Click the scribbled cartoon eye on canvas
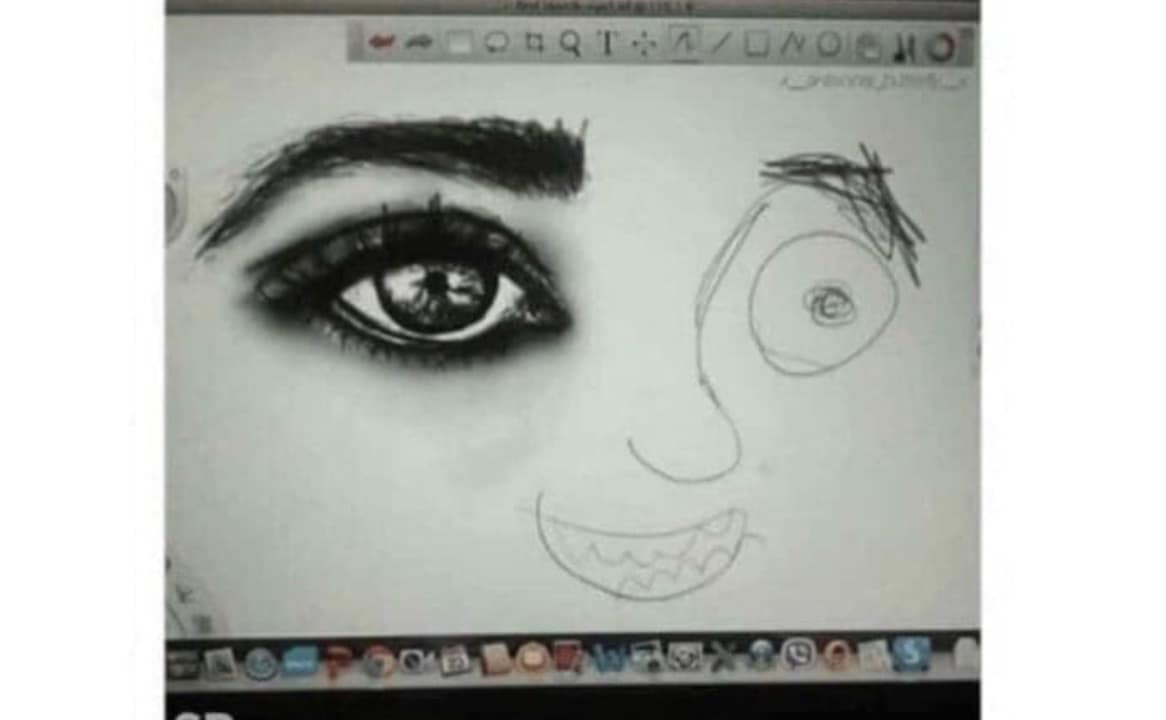Viewport: 1166px width, 720px height. pyautogui.click(x=828, y=305)
